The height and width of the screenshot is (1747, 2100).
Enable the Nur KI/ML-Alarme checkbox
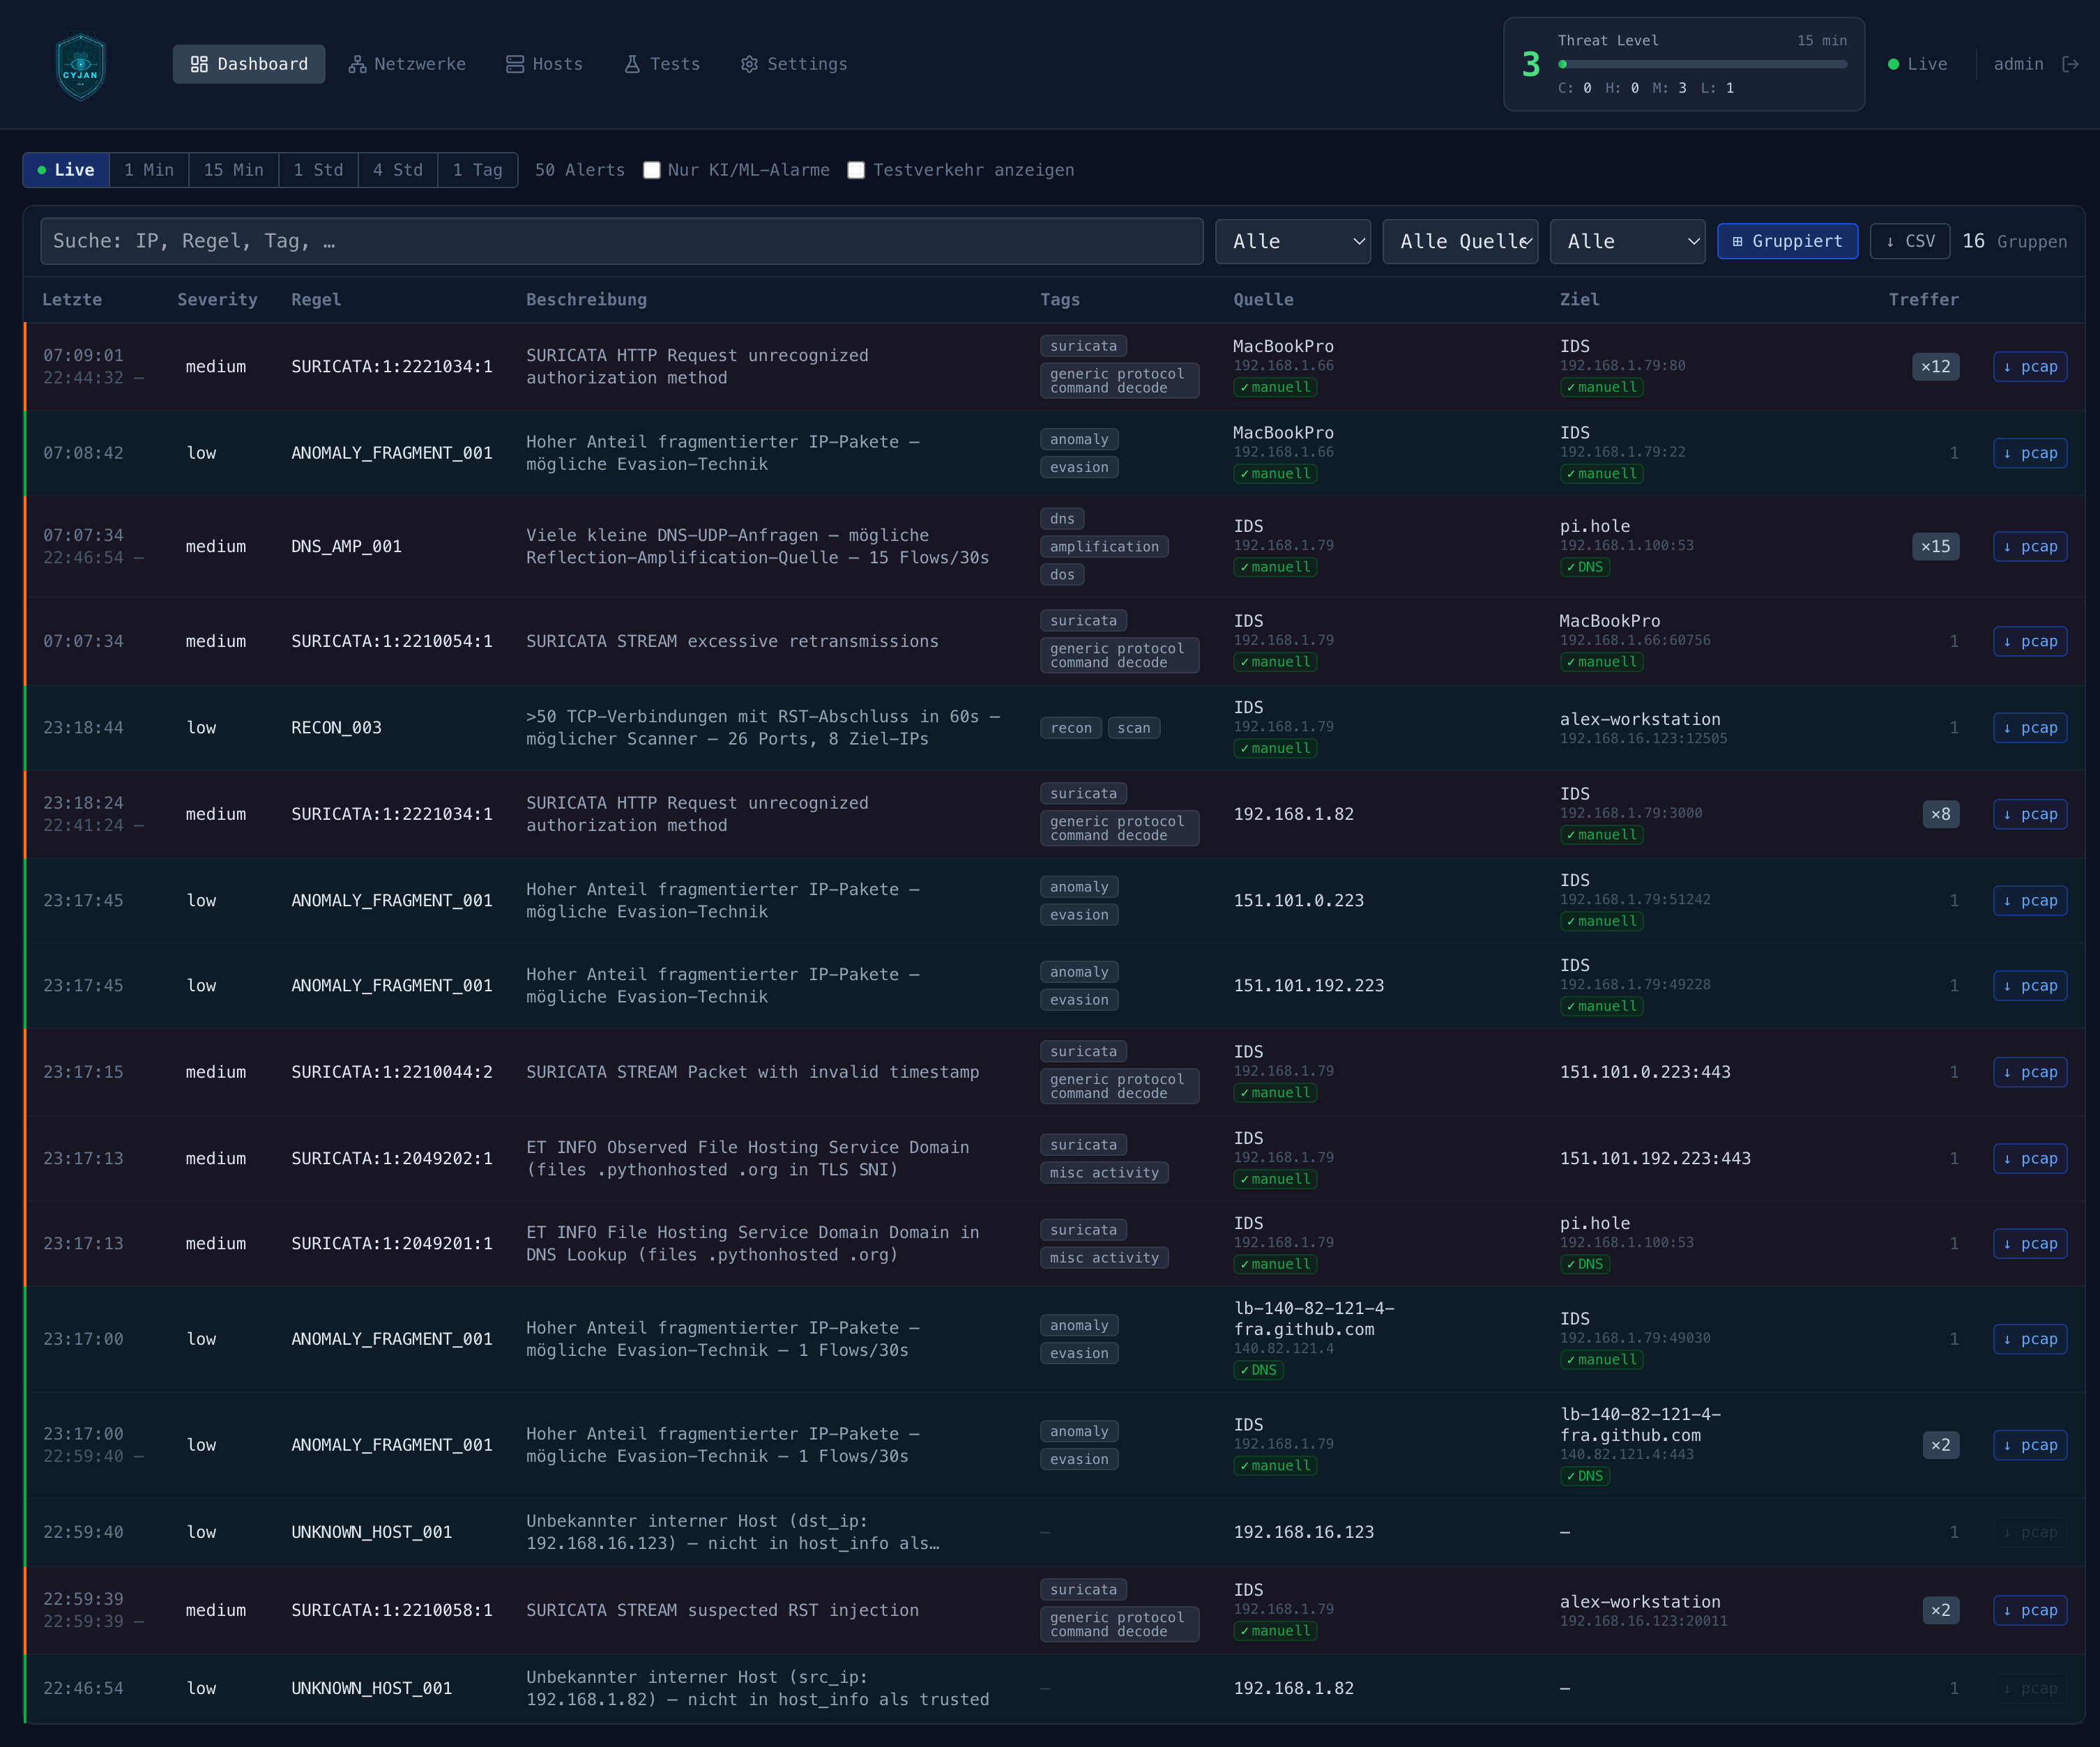click(x=652, y=170)
